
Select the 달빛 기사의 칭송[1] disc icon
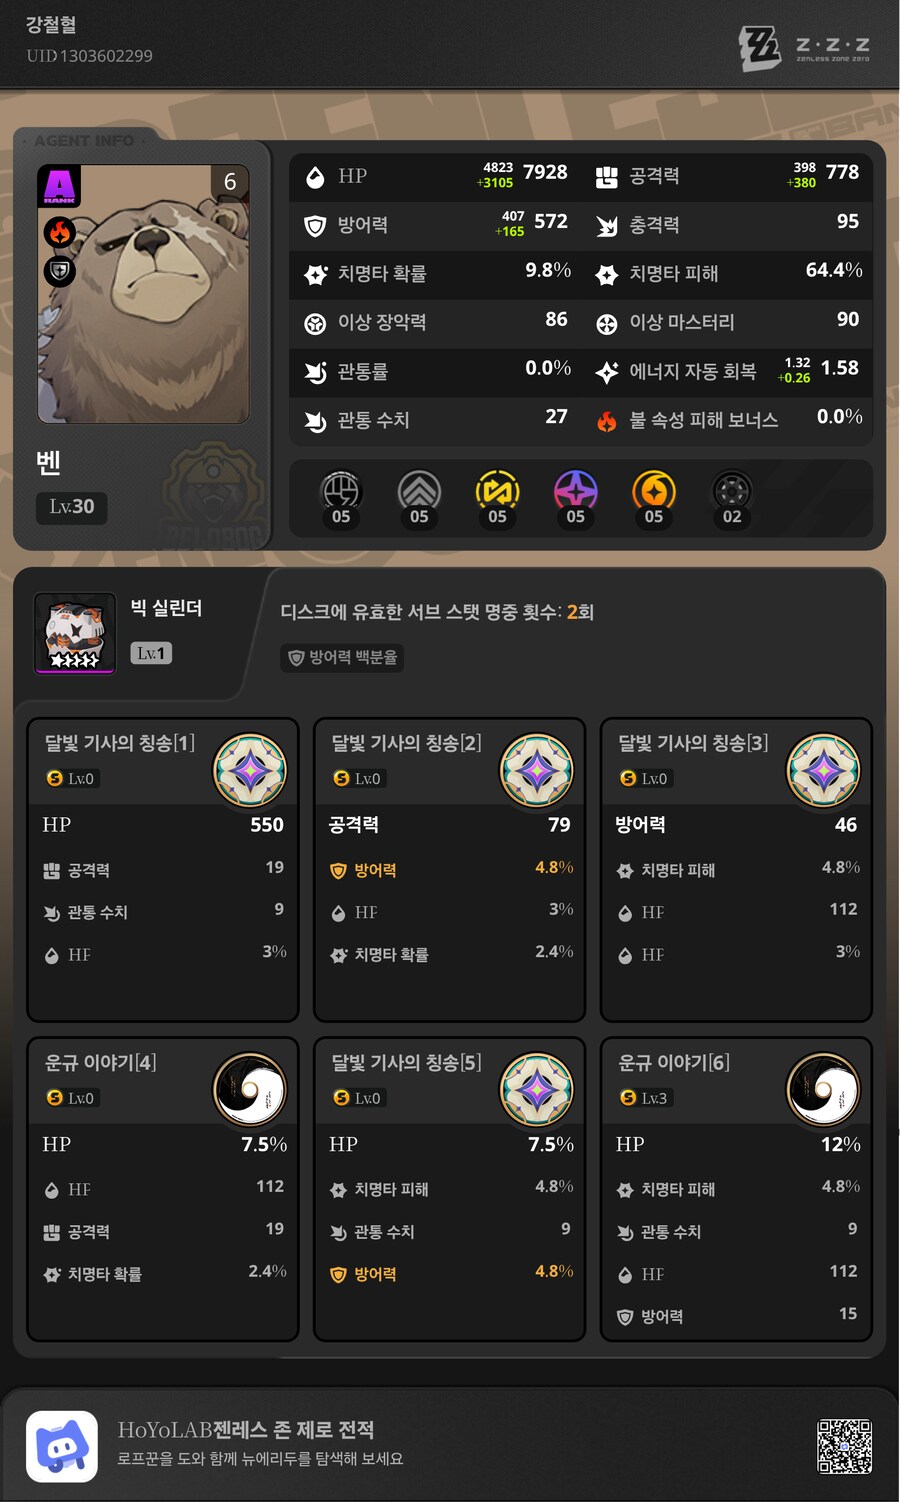tap(250, 770)
